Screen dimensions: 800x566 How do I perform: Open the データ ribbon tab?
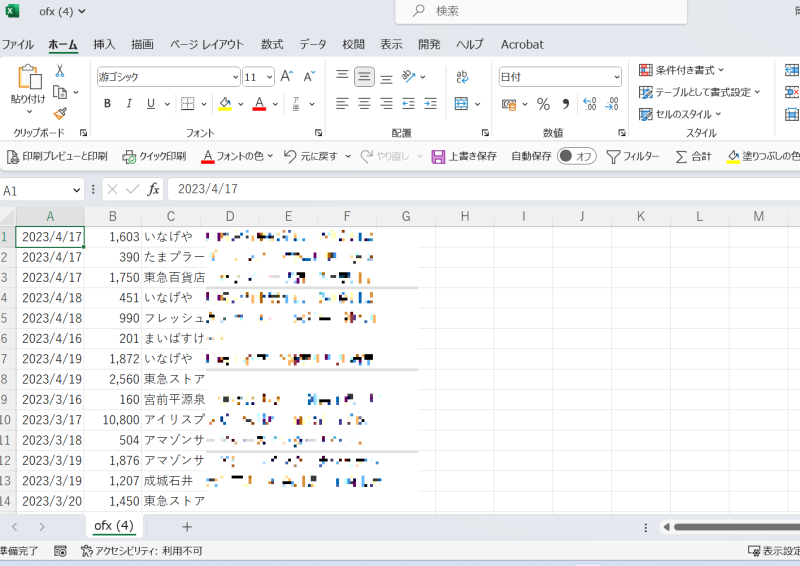[313, 44]
